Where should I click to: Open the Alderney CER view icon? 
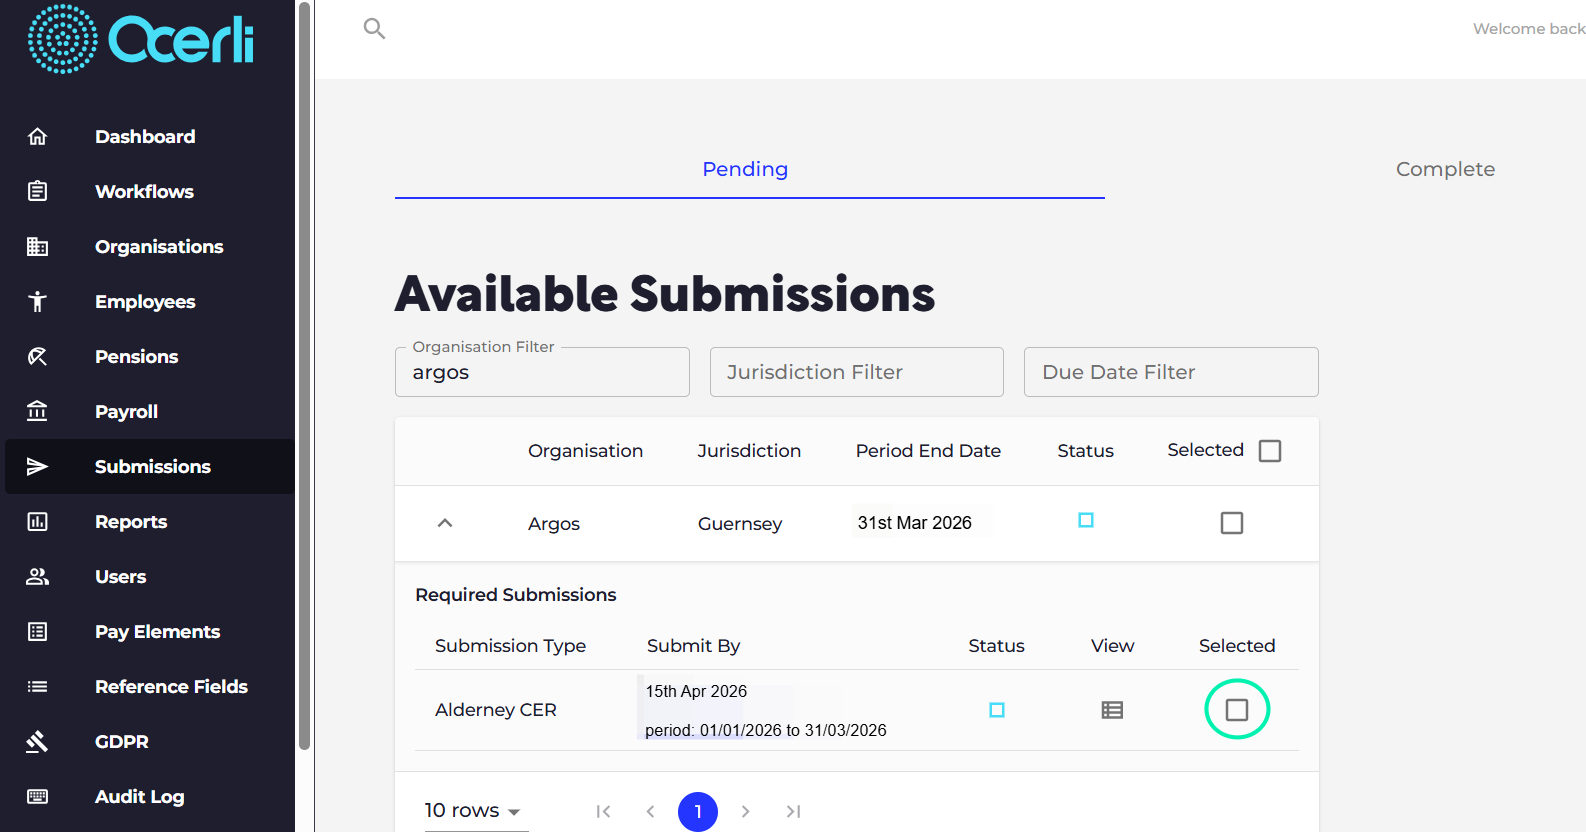coord(1112,710)
